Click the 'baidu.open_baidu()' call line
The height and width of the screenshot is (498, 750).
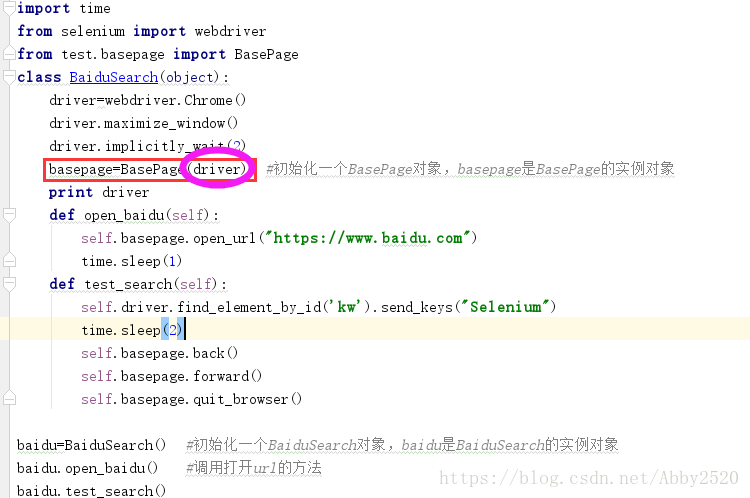click(x=88, y=468)
